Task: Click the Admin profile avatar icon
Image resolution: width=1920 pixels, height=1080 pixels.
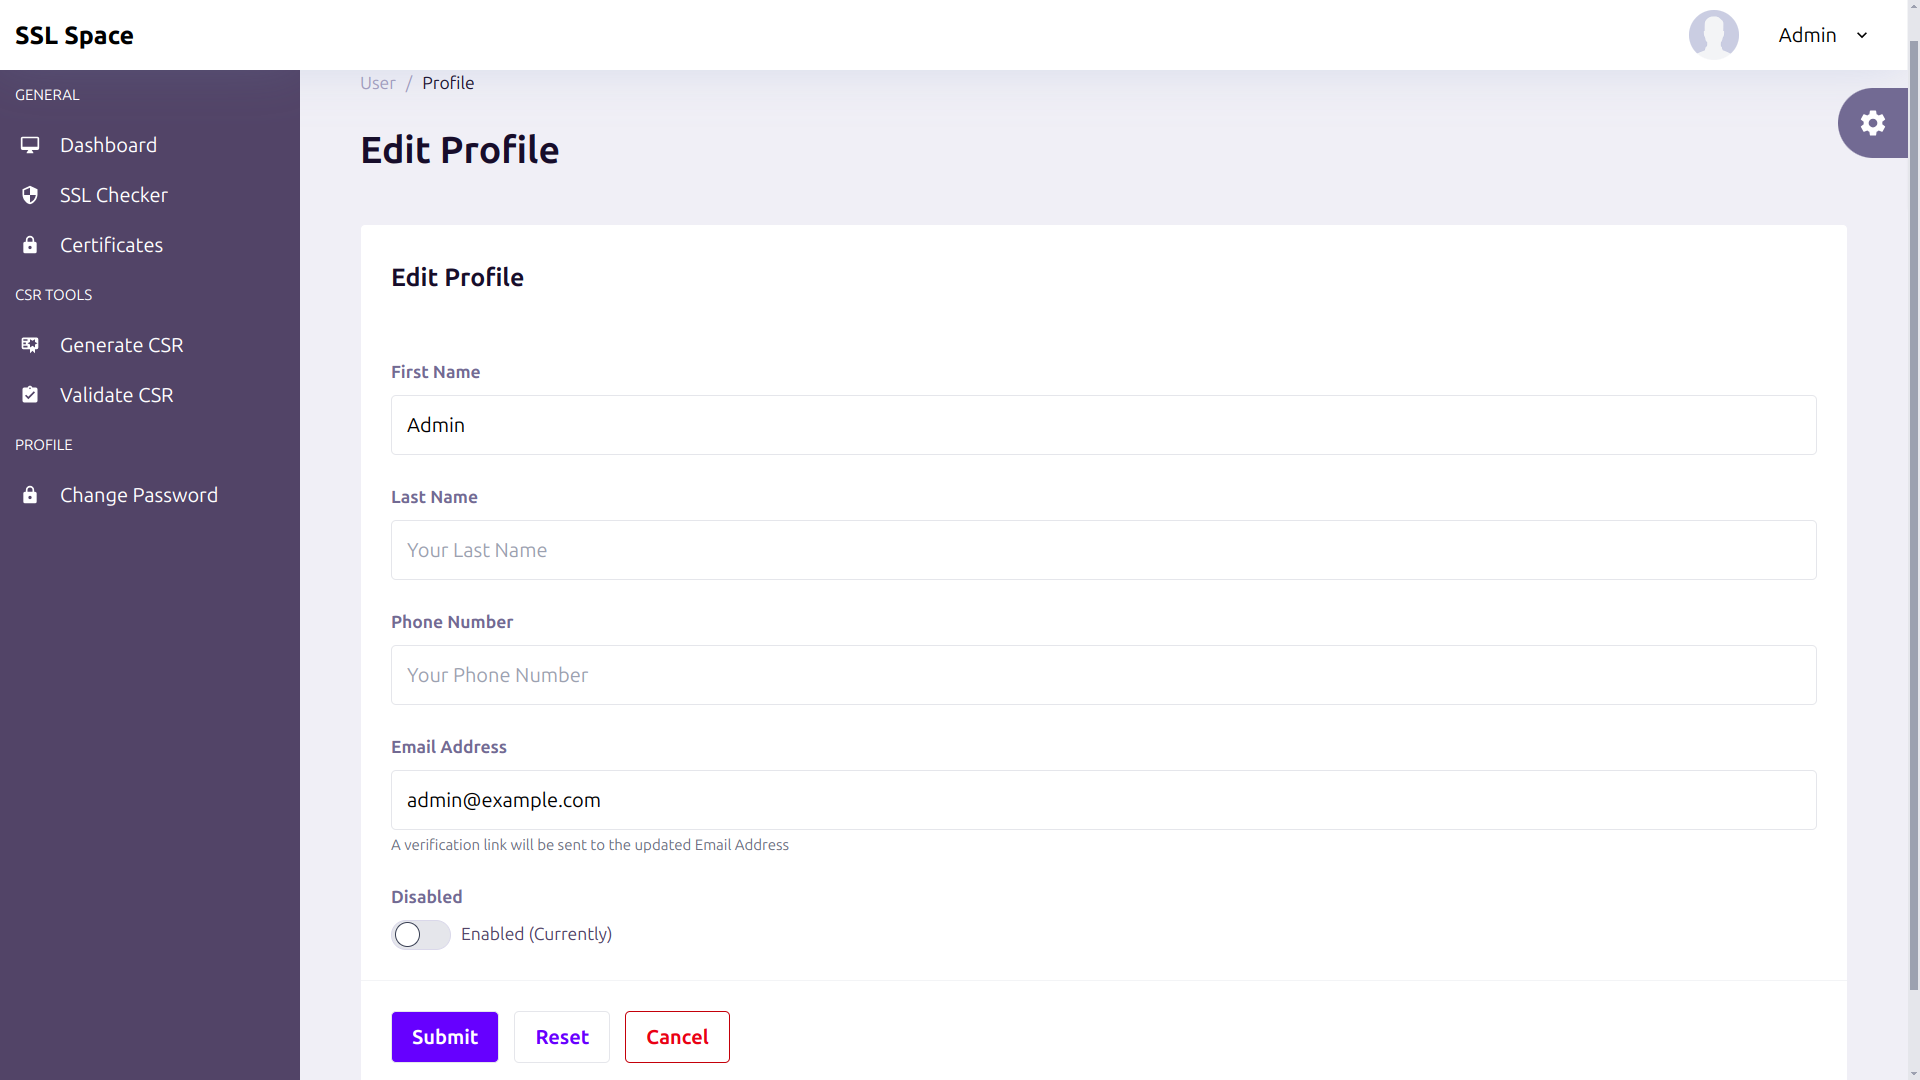Action: coord(1714,34)
